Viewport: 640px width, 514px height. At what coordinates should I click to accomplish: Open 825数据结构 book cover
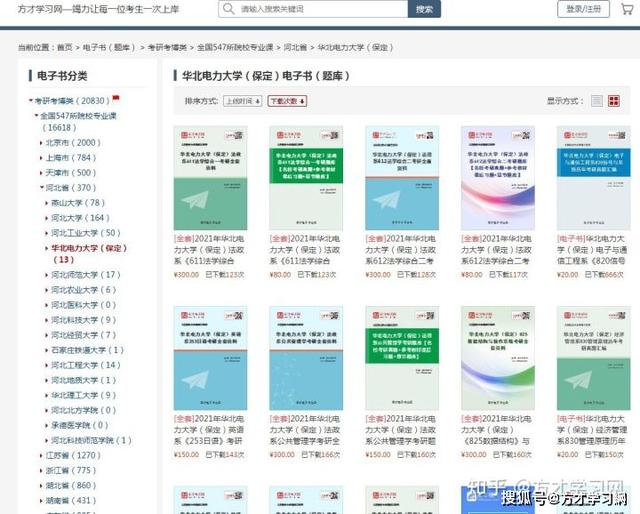pos(498,358)
